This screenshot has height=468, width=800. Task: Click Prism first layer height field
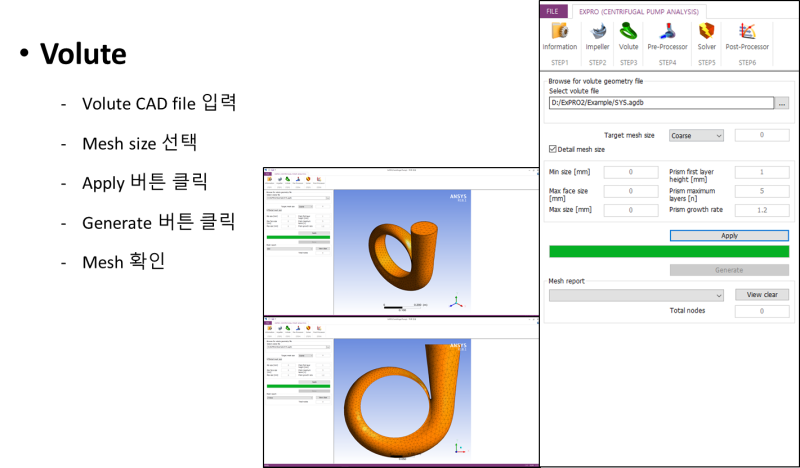point(762,172)
